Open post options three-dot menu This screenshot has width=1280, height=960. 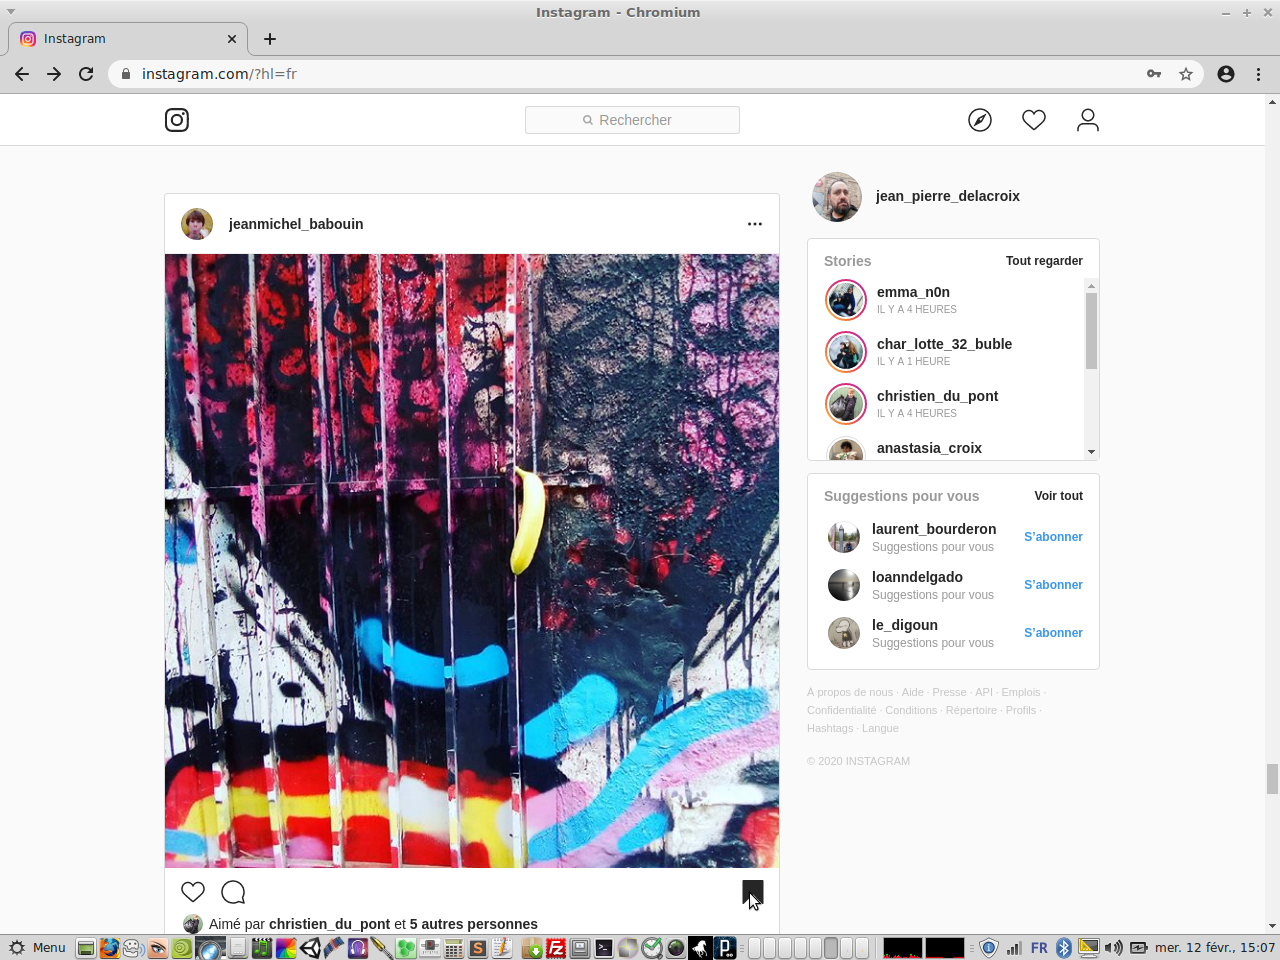[x=755, y=224]
